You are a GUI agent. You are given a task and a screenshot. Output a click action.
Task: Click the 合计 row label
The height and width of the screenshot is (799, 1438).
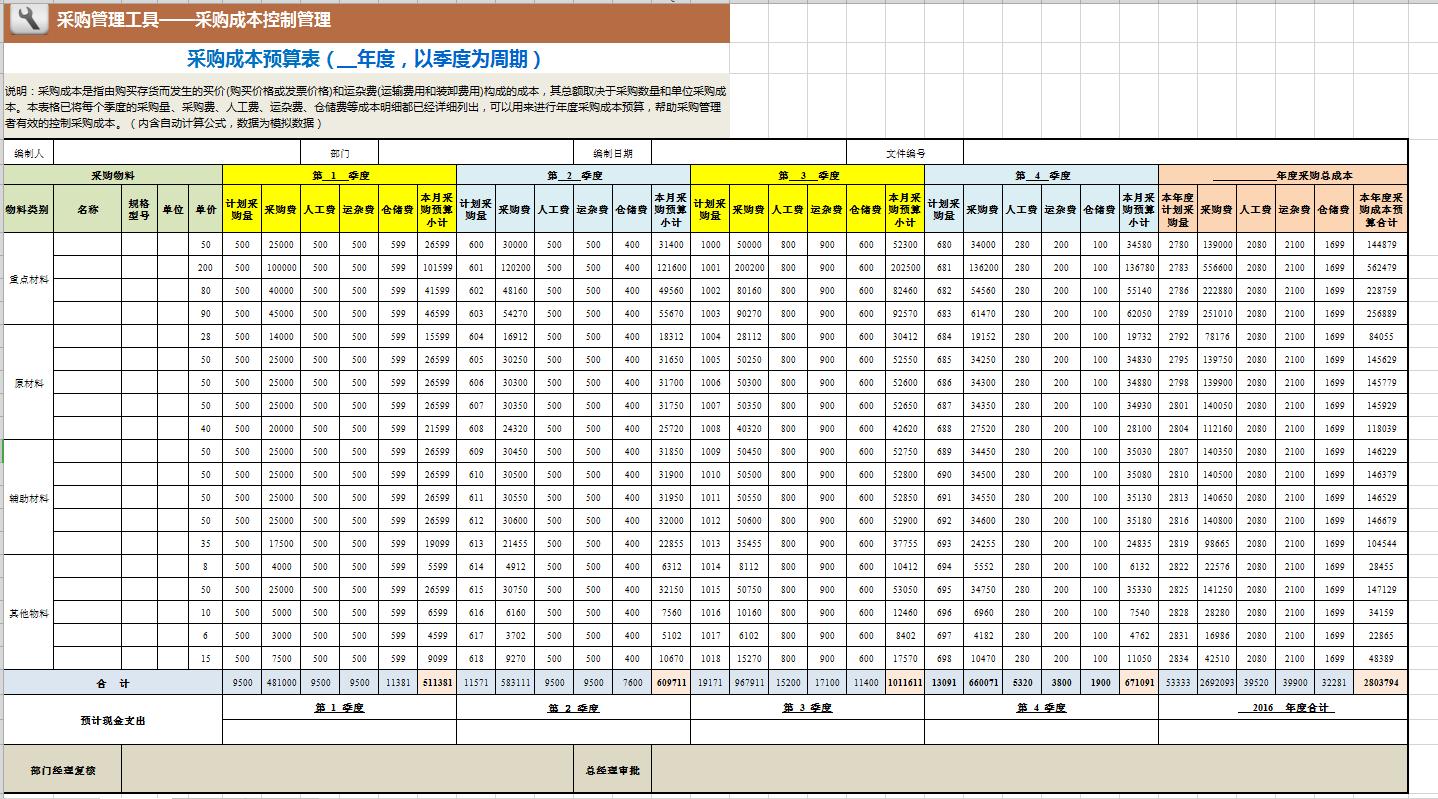113,683
